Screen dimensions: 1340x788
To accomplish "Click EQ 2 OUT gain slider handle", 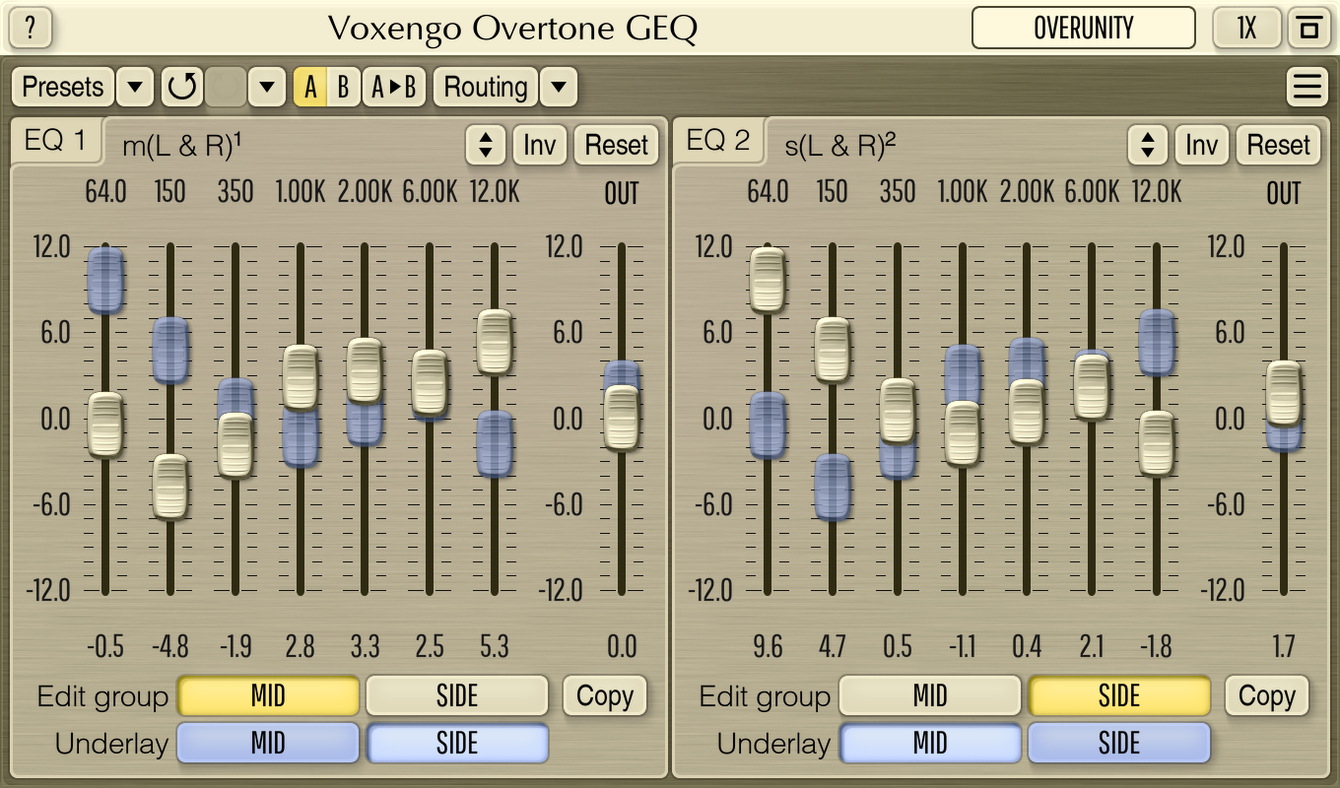I will click(1283, 394).
